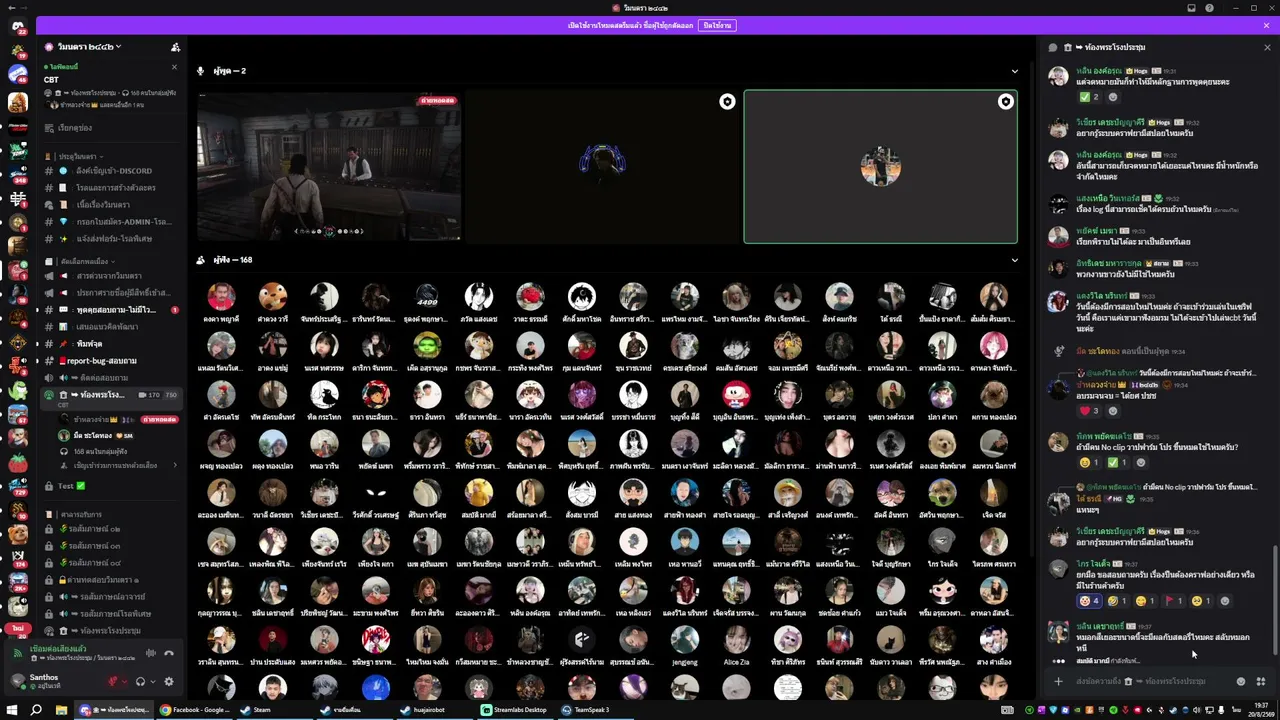1280x720 pixels.
Task: Close the stage chat panel
Action: click(1267, 47)
